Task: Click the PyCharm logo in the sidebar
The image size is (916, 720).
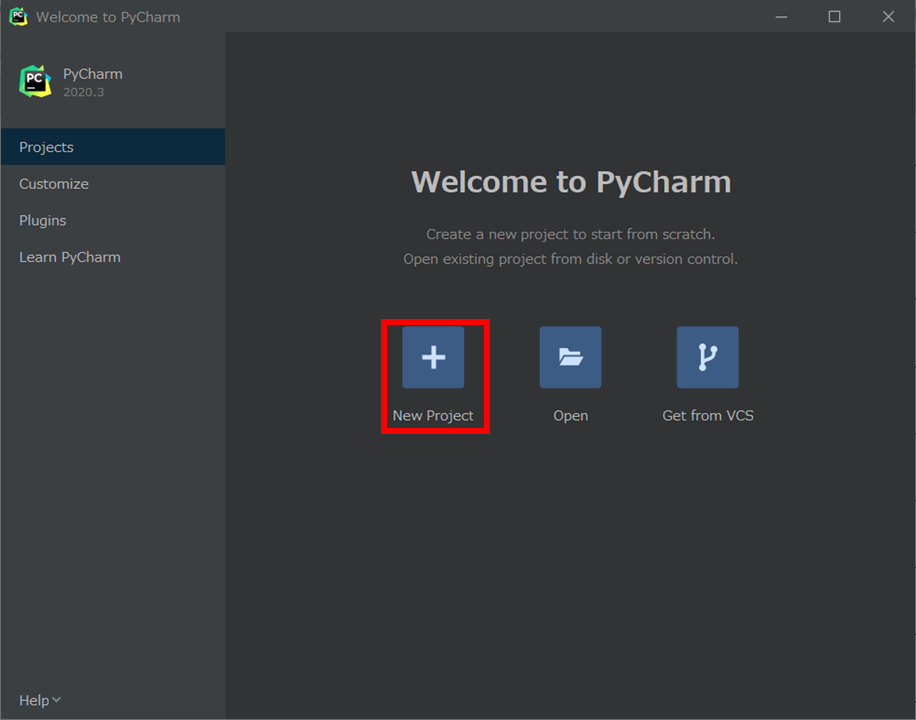Action: pos(35,80)
